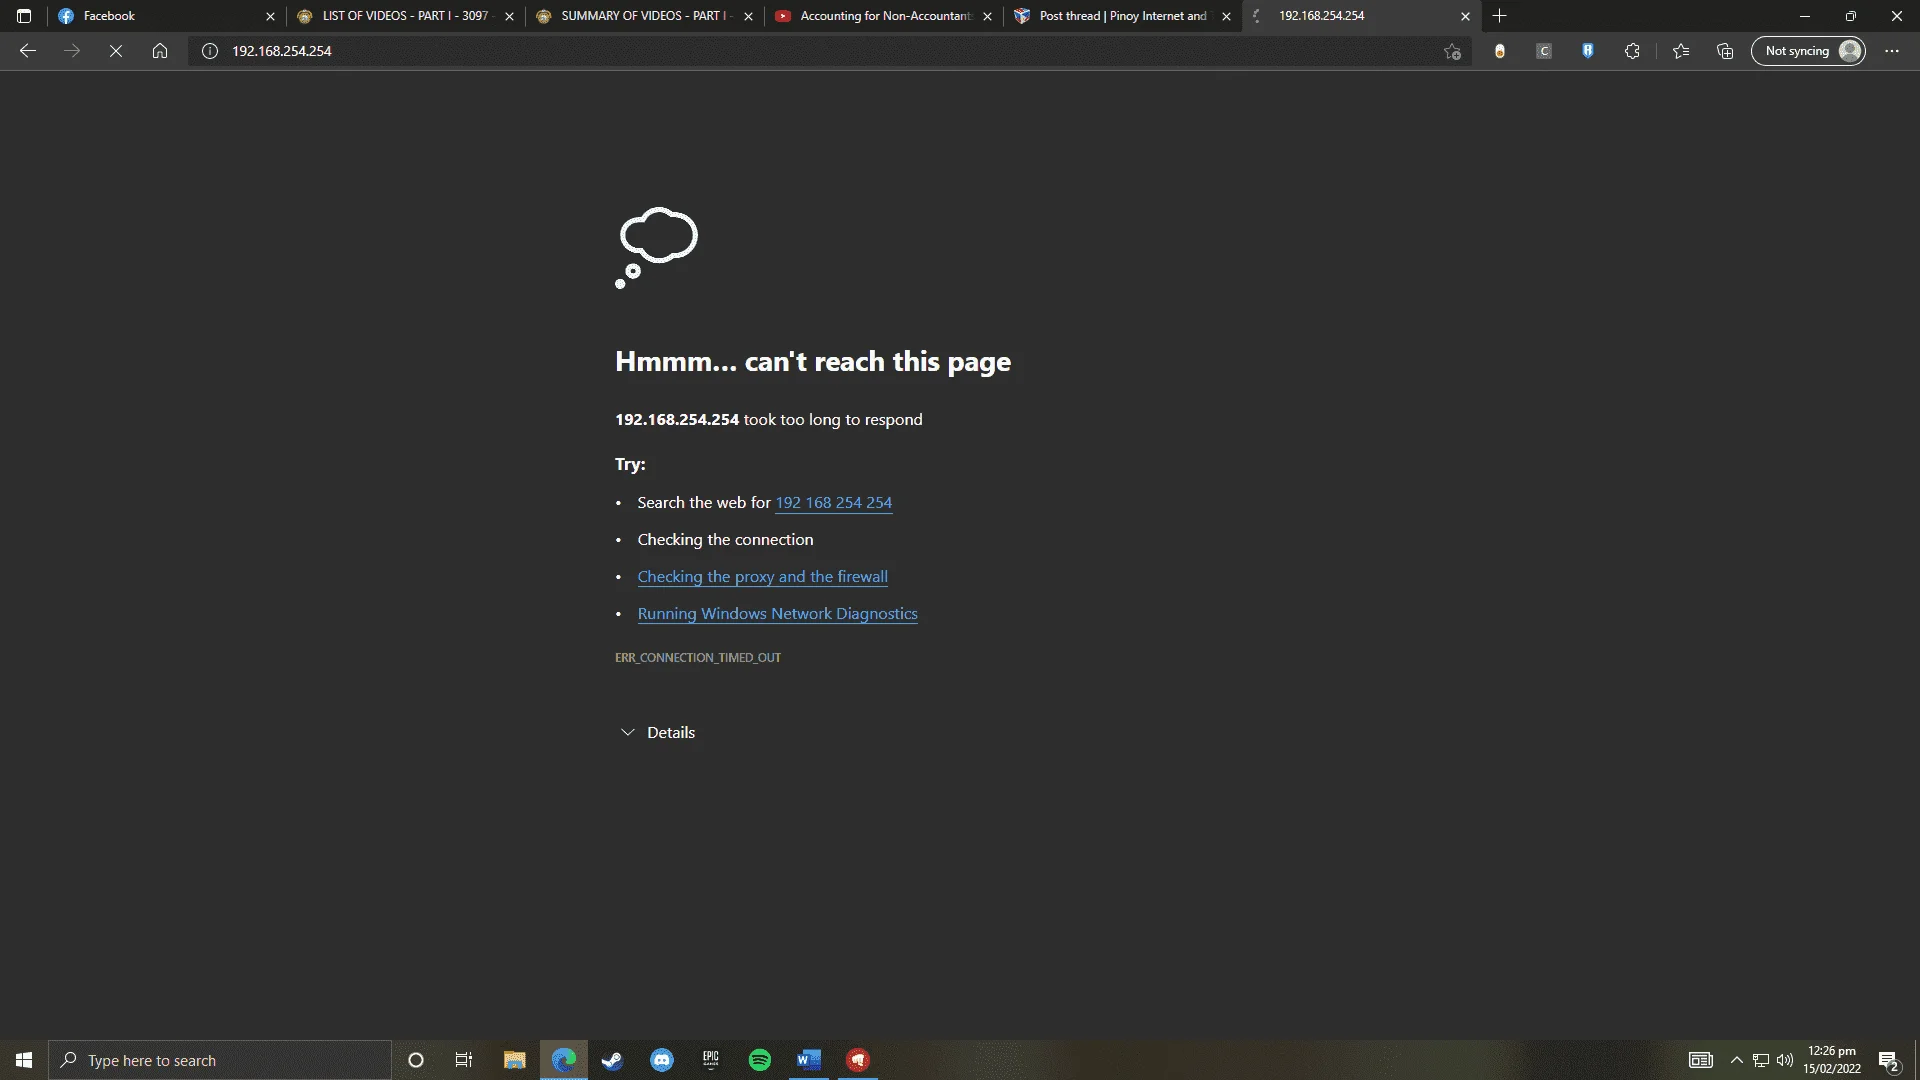Open Checking the proxy and the firewall link
Image resolution: width=1920 pixels, height=1080 pixels.
[763, 577]
